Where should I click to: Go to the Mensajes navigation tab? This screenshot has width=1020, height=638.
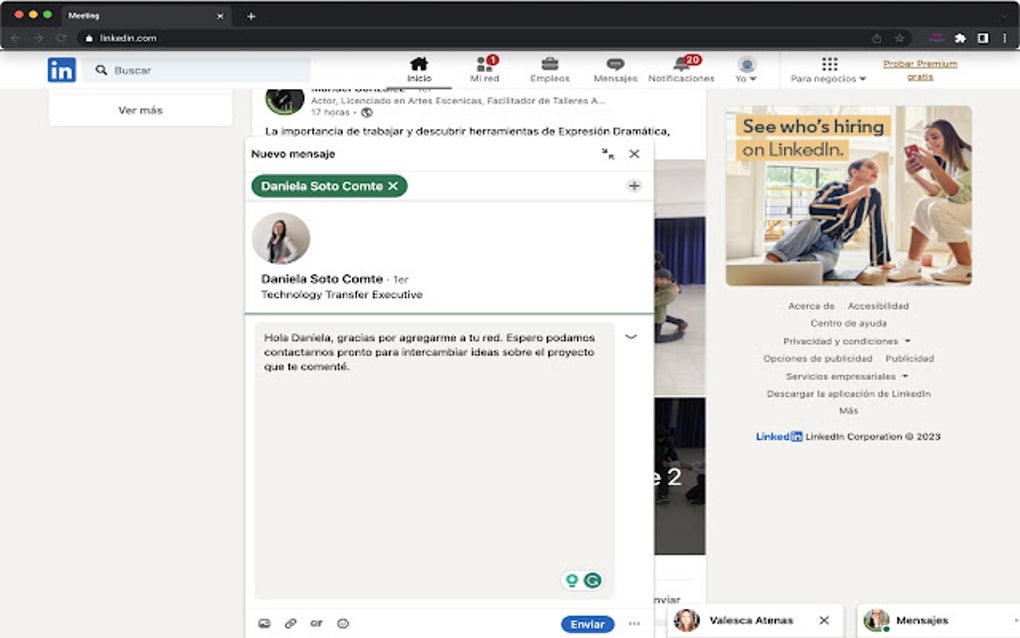615,69
